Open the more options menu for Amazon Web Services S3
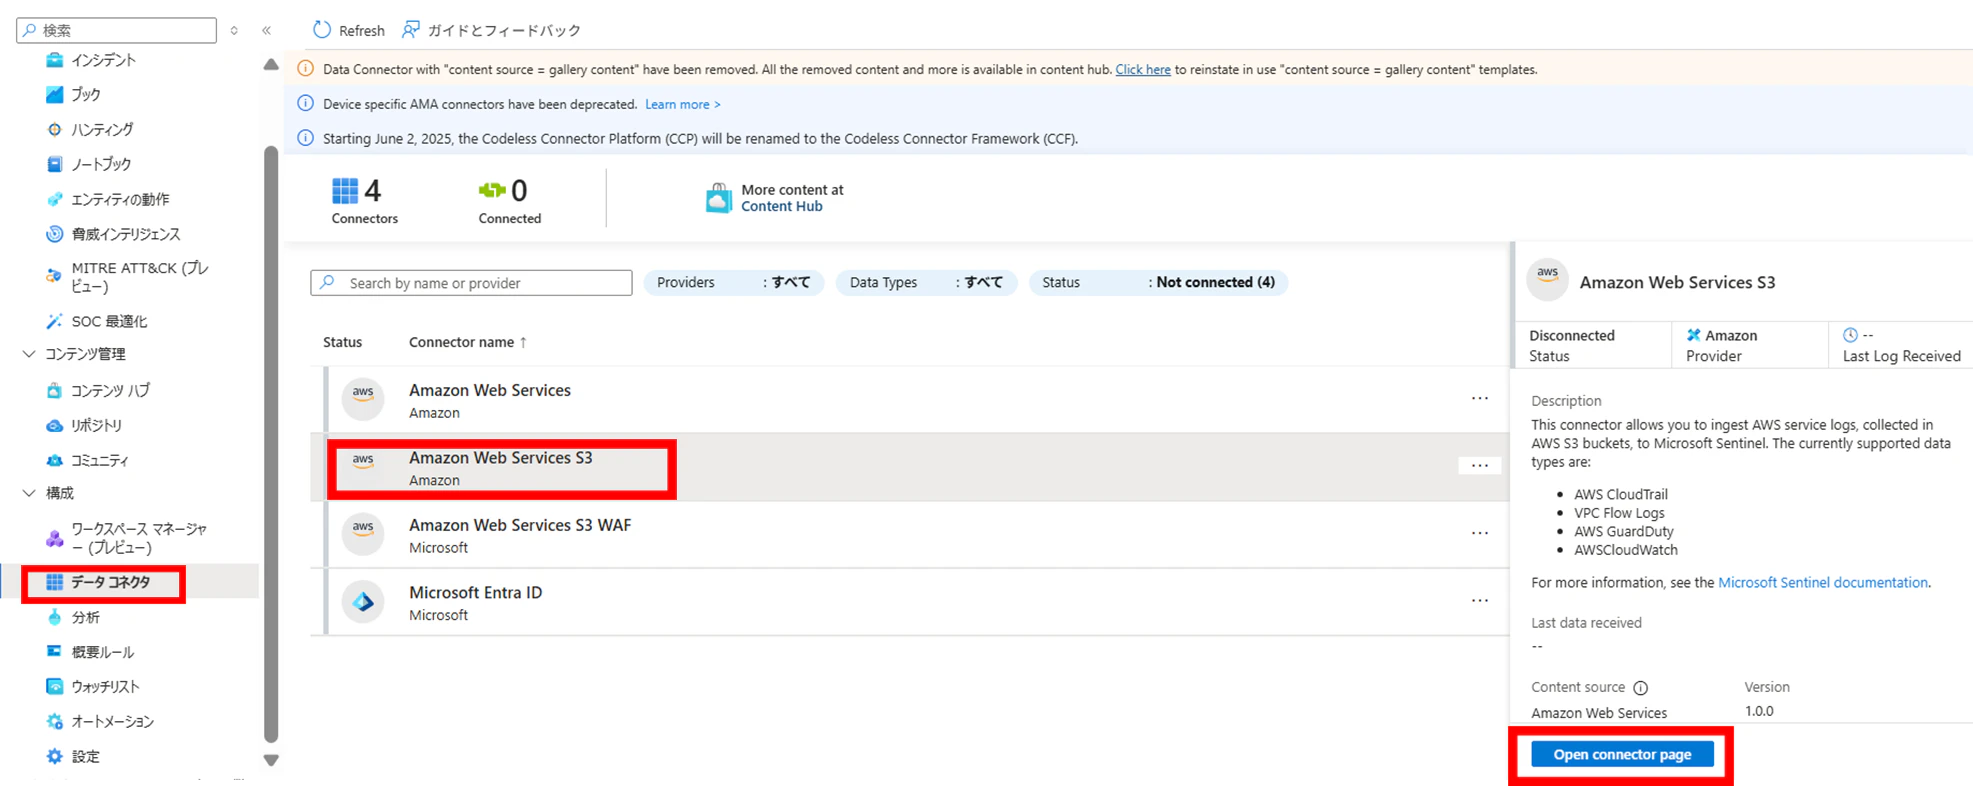Image resolution: width=1973 pixels, height=786 pixels. pyautogui.click(x=1480, y=465)
